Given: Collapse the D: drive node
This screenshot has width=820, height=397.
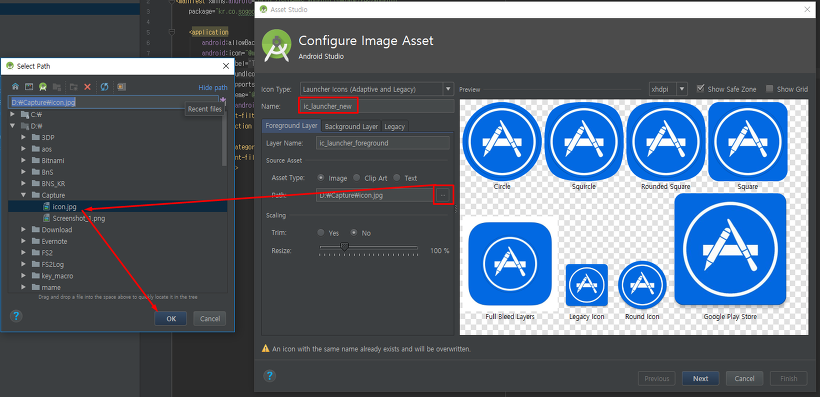Looking at the screenshot, I should pos(13,126).
